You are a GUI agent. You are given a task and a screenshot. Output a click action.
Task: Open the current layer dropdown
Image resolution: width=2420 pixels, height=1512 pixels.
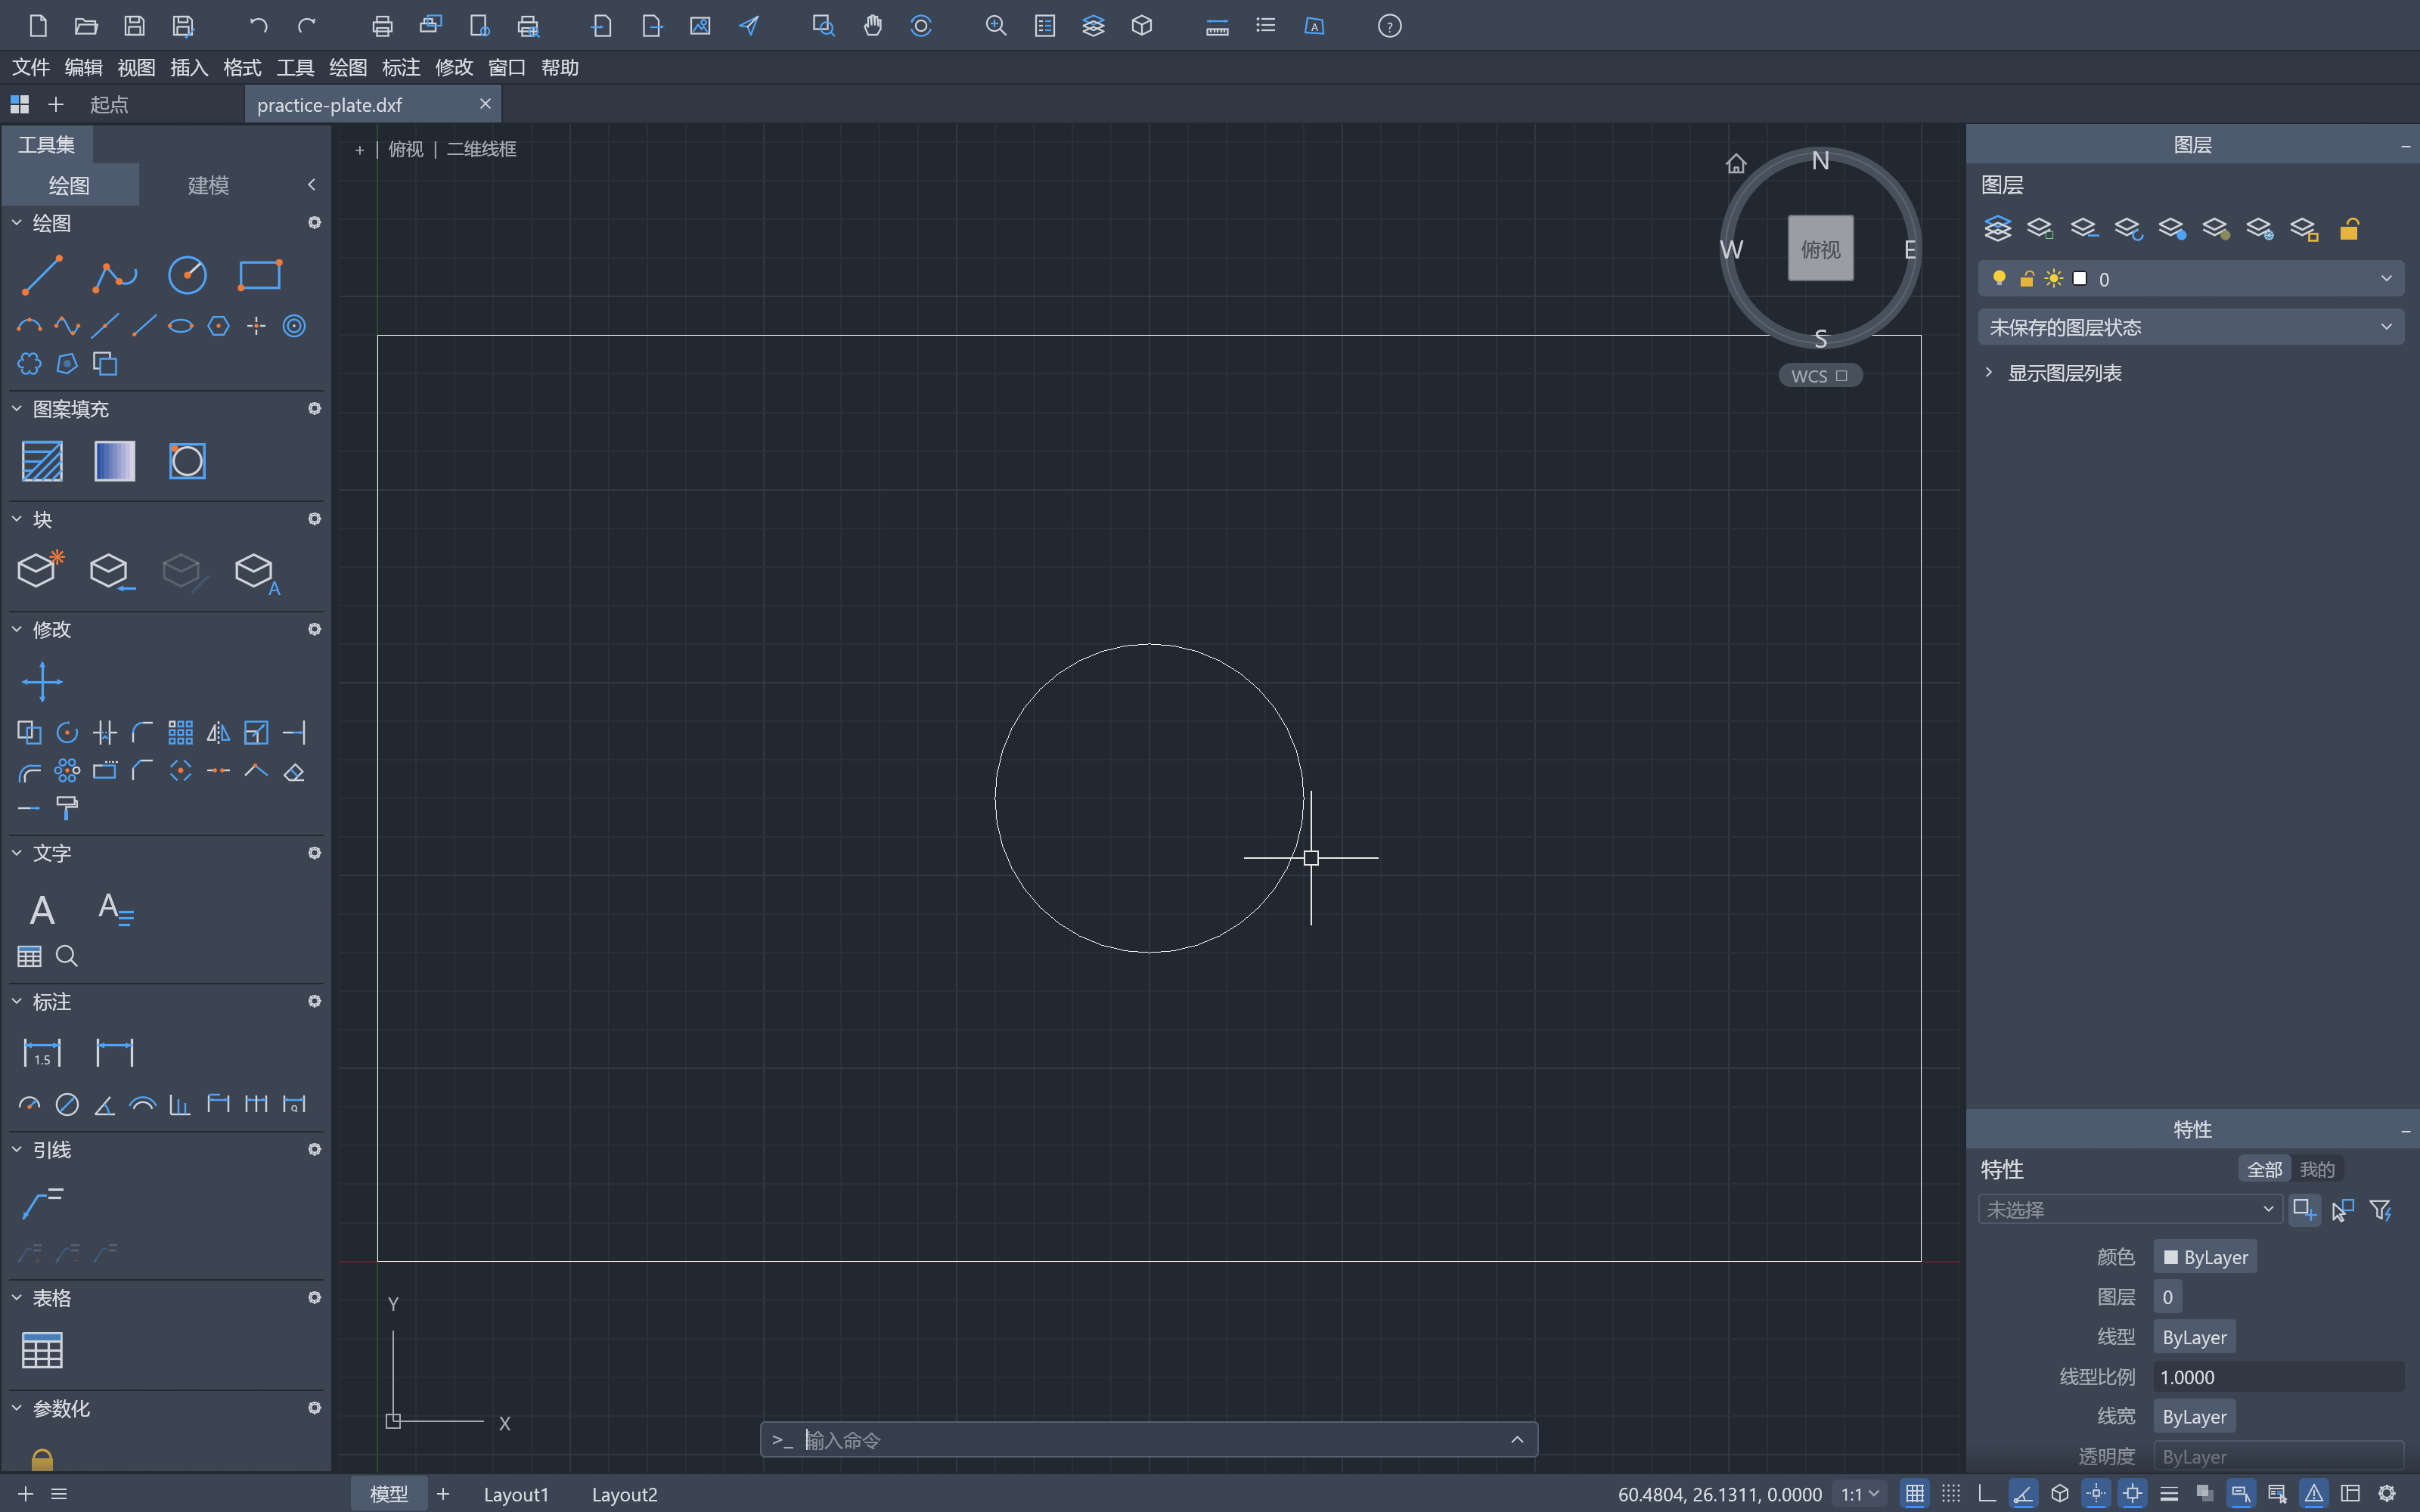click(2191, 279)
